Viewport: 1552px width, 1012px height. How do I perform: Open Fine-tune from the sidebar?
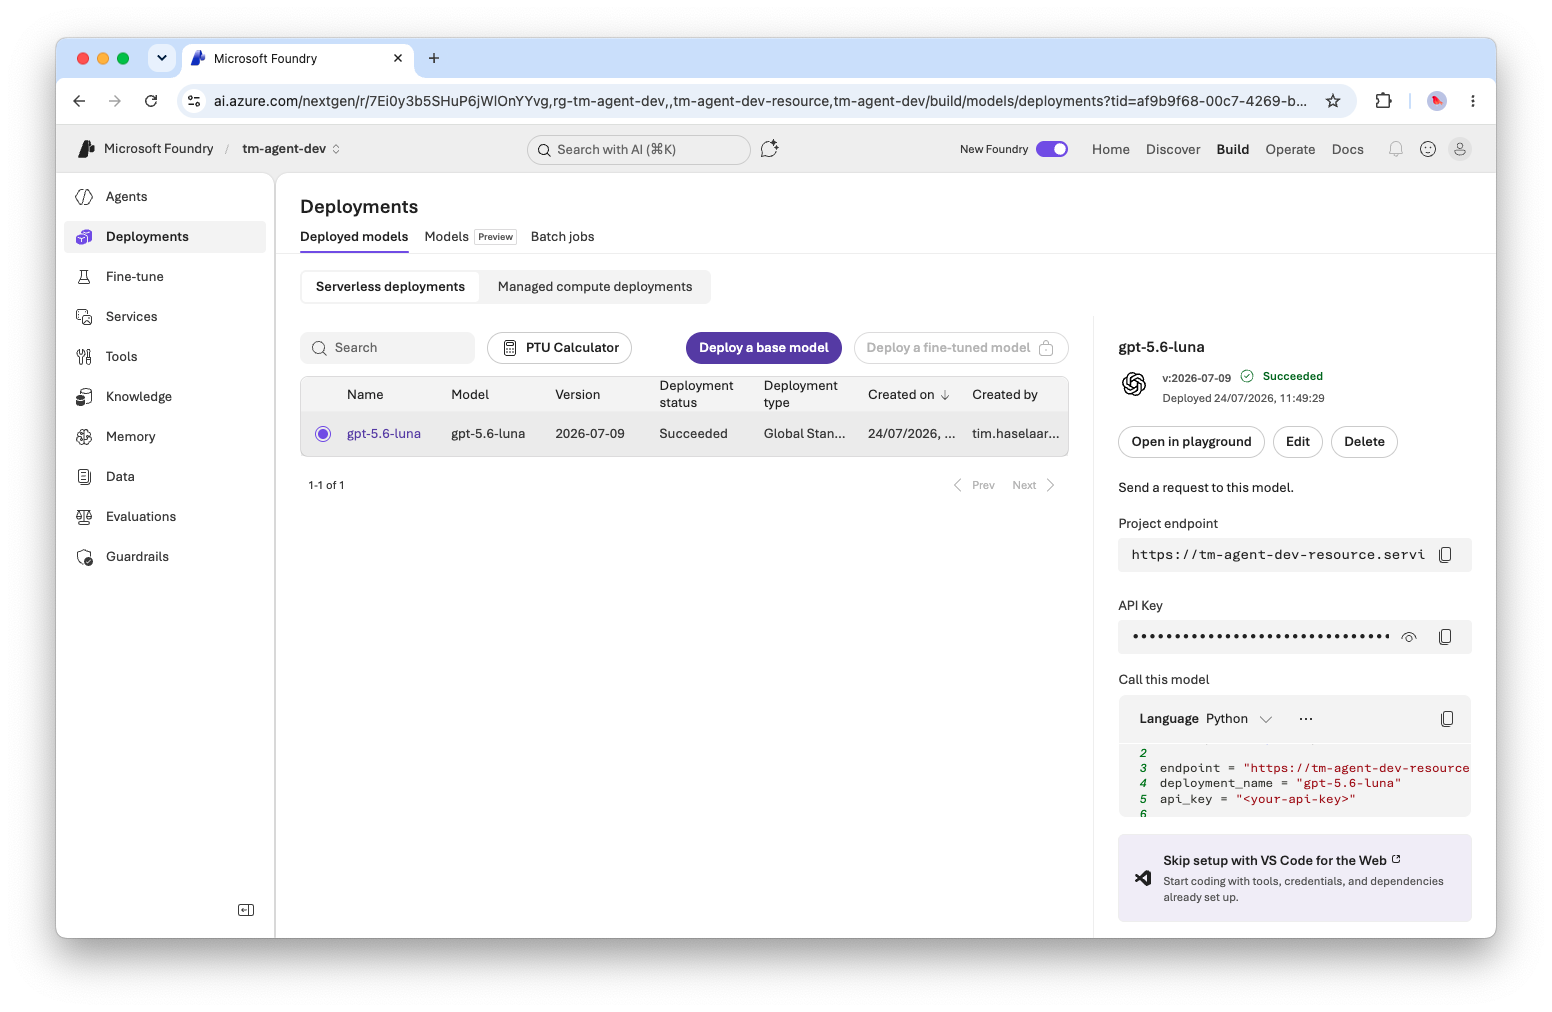pos(134,277)
